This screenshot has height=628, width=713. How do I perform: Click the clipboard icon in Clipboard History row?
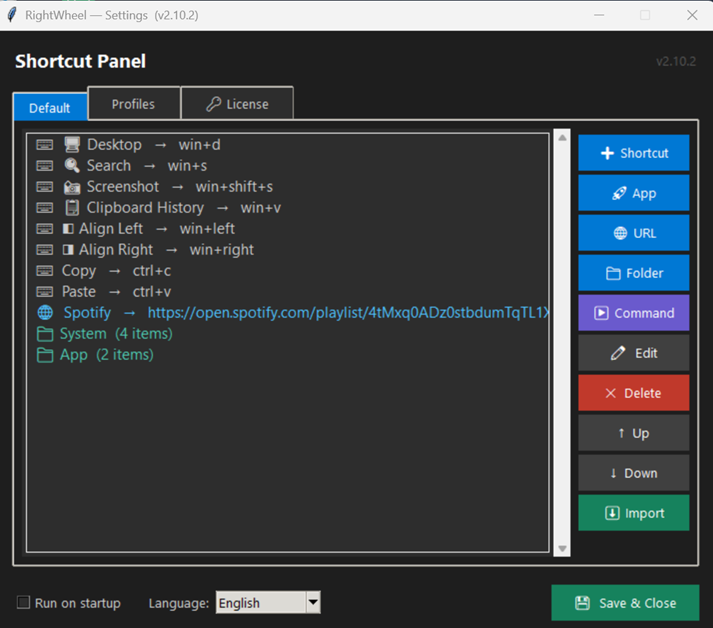pos(72,208)
